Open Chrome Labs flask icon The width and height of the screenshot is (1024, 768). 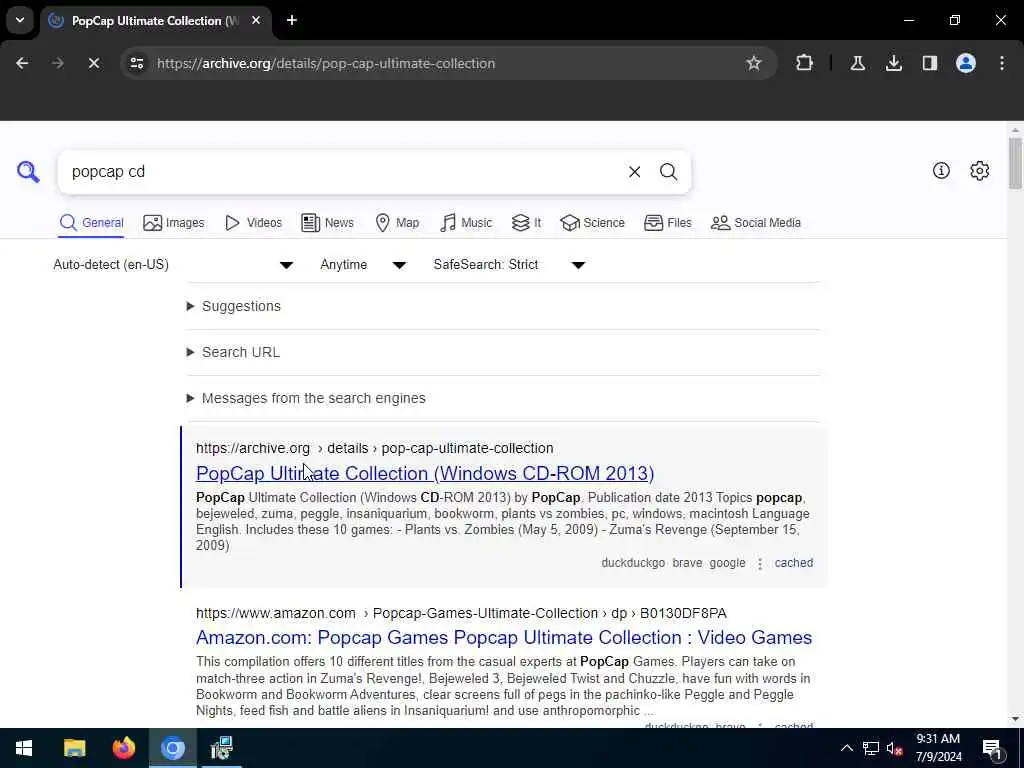point(857,63)
